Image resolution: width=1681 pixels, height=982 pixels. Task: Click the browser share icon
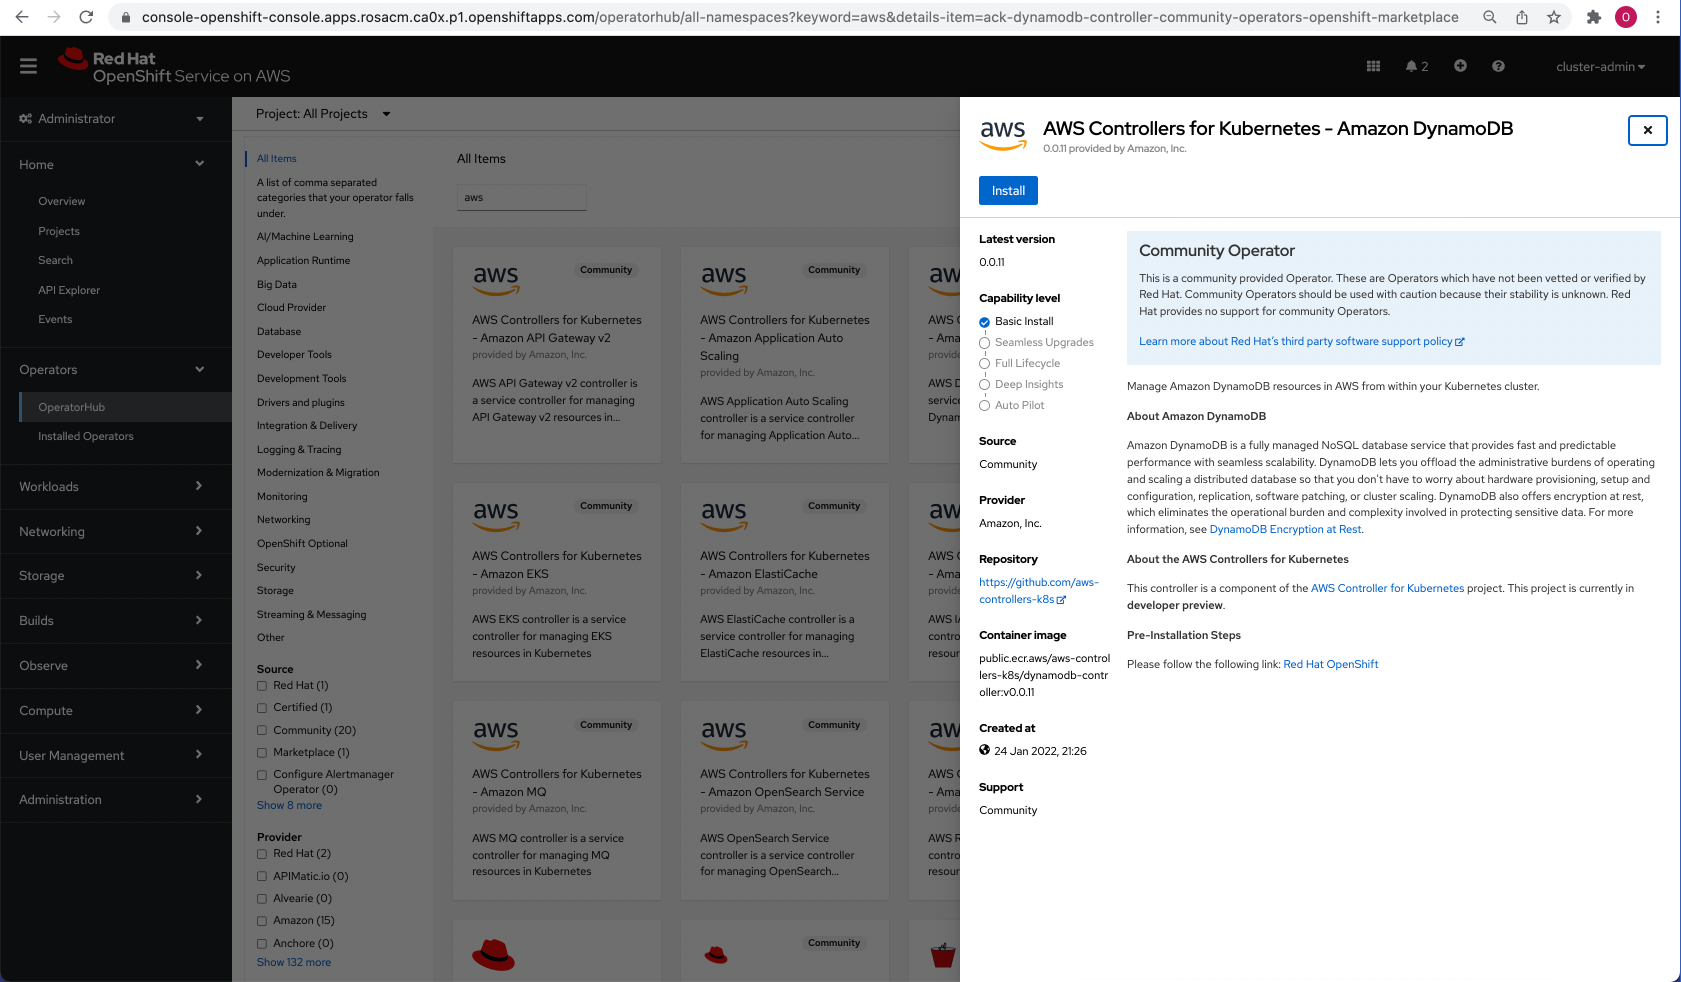tap(1522, 17)
